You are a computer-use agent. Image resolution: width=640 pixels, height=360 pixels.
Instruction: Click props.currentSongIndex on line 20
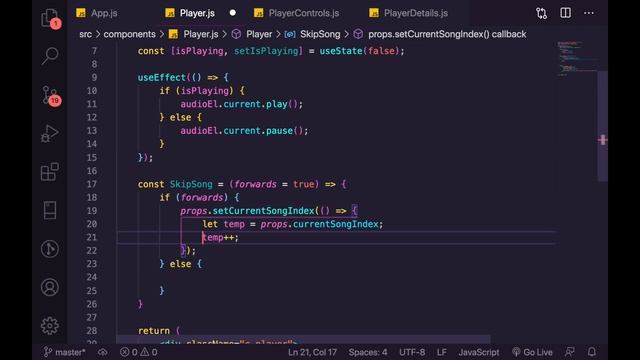pos(319,224)
